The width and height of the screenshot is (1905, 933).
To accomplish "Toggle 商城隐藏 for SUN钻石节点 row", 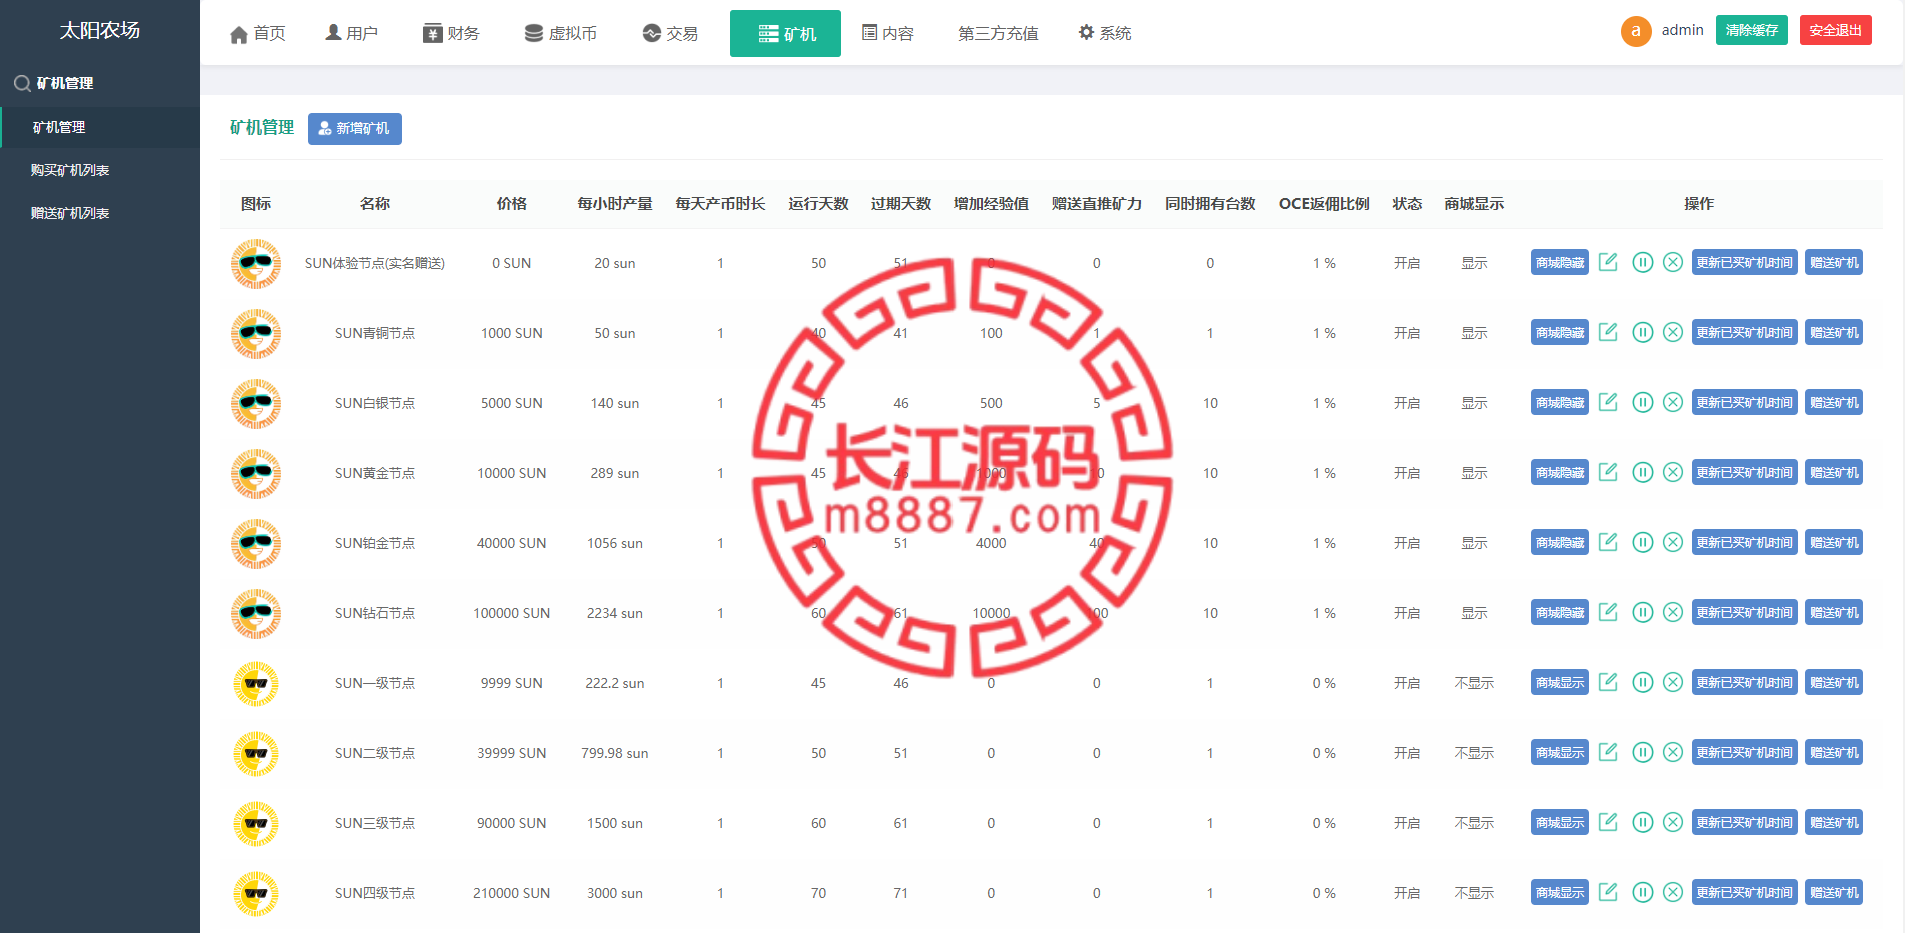I will coord(1560,613).
